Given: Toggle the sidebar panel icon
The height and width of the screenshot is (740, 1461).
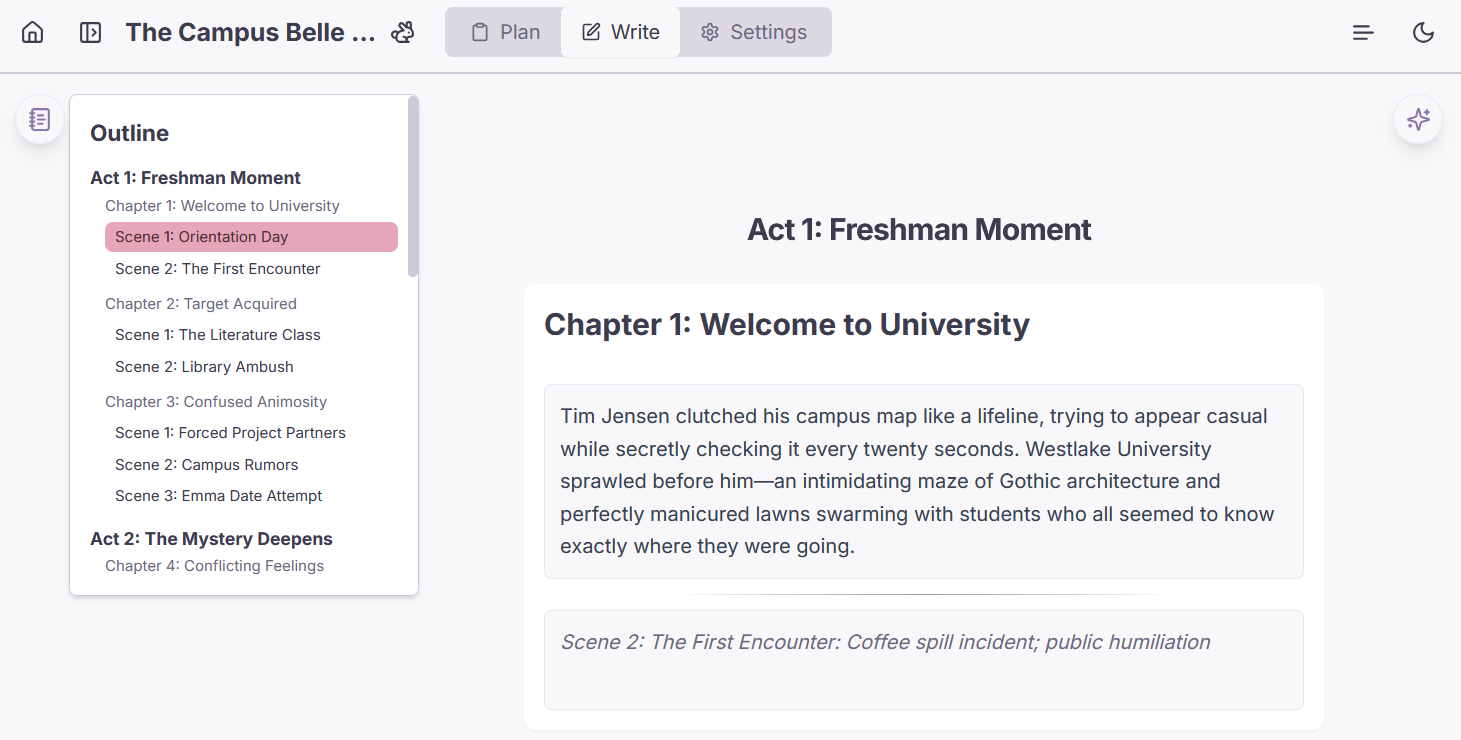Looking at the screenshot, I should [x=90, y=31].
